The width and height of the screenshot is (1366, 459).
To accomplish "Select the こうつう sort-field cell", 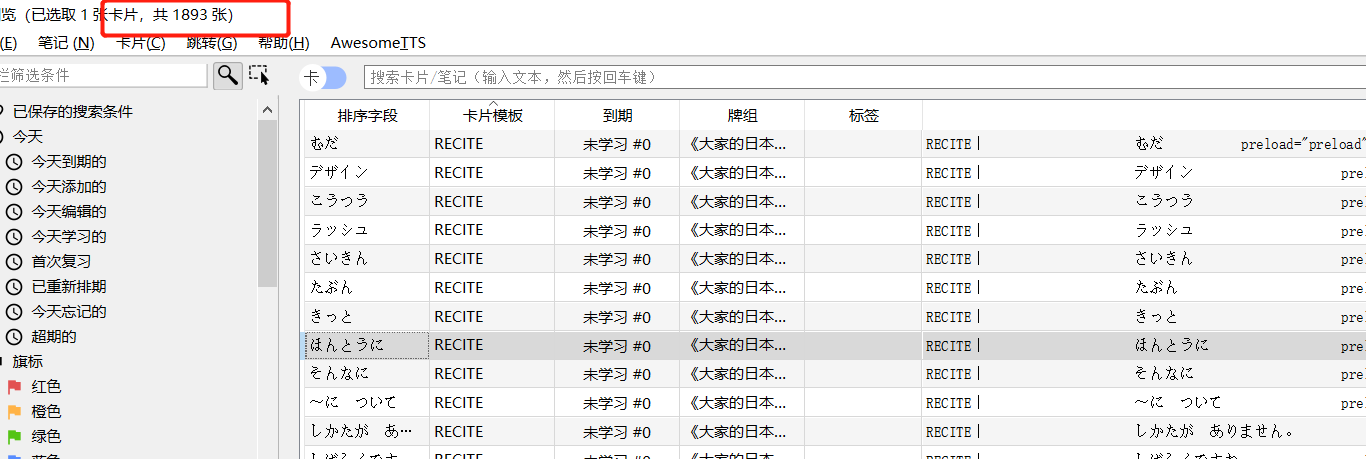I will (x=367, y=201).
